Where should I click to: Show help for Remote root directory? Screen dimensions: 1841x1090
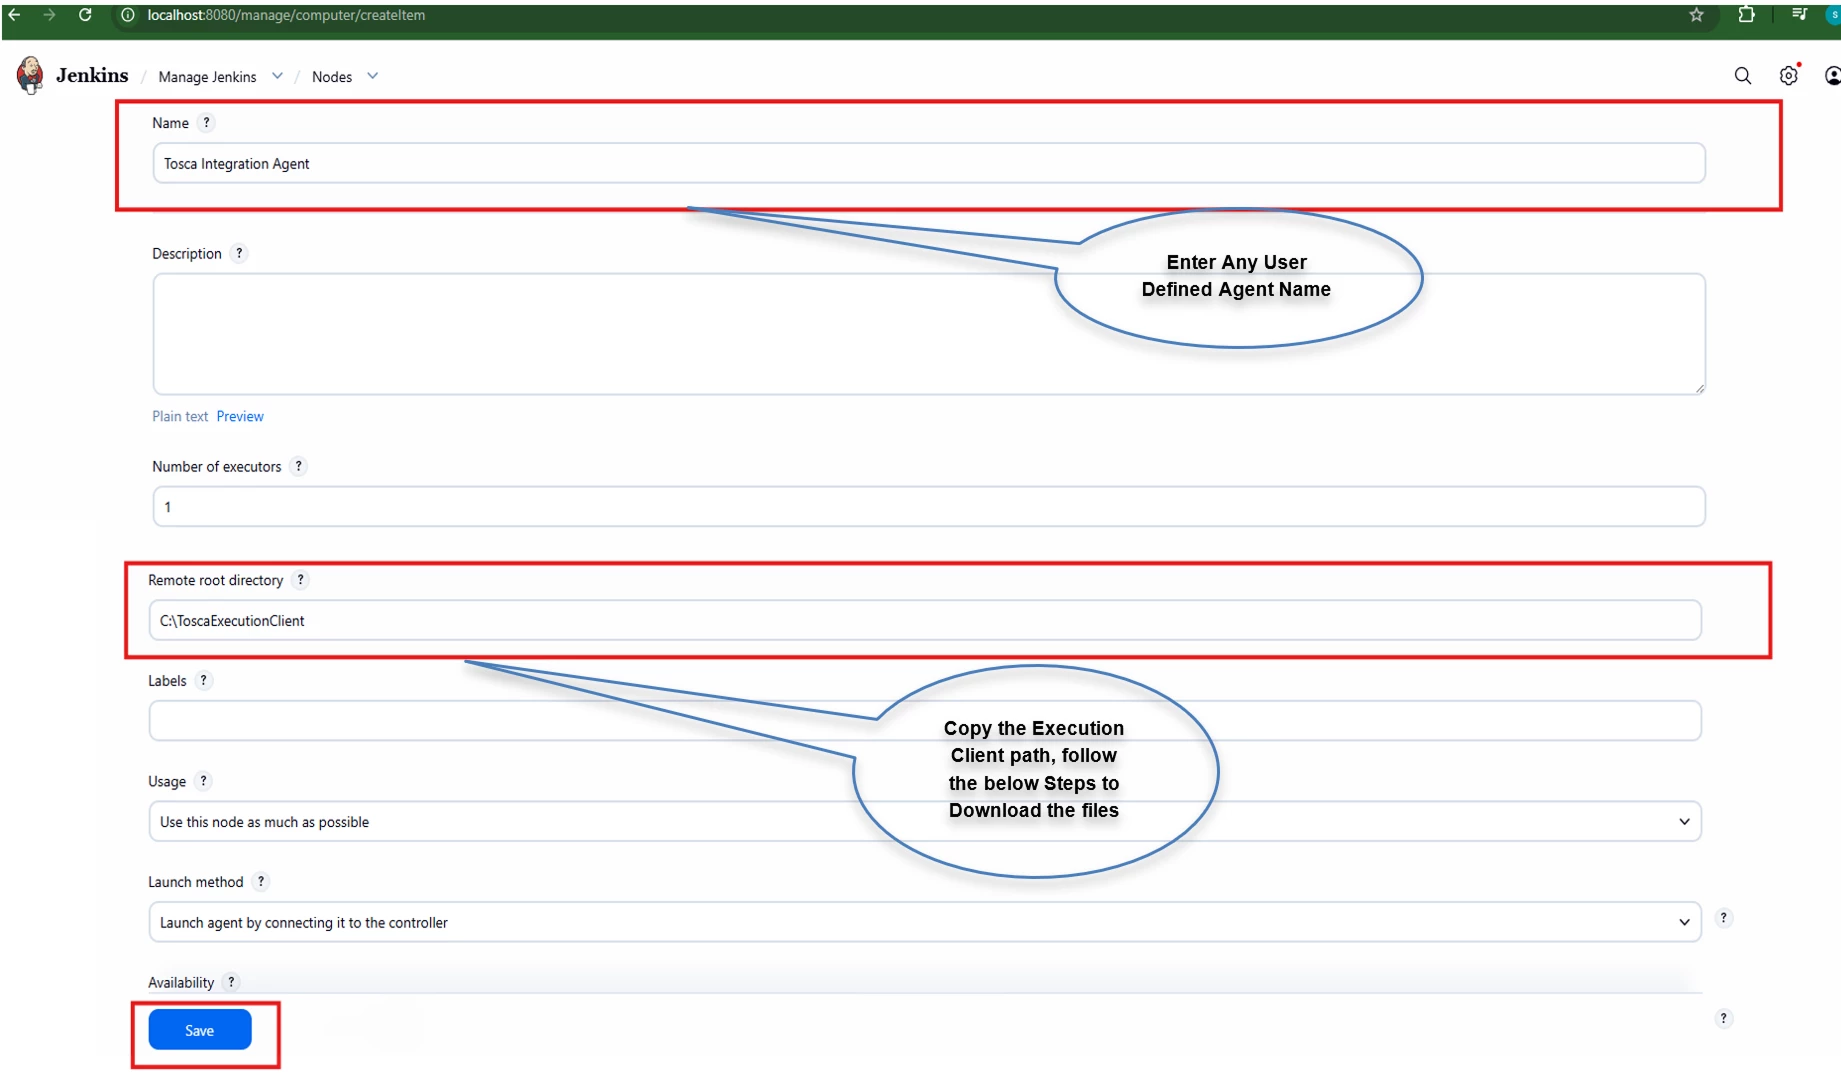[x=300, y=580]
